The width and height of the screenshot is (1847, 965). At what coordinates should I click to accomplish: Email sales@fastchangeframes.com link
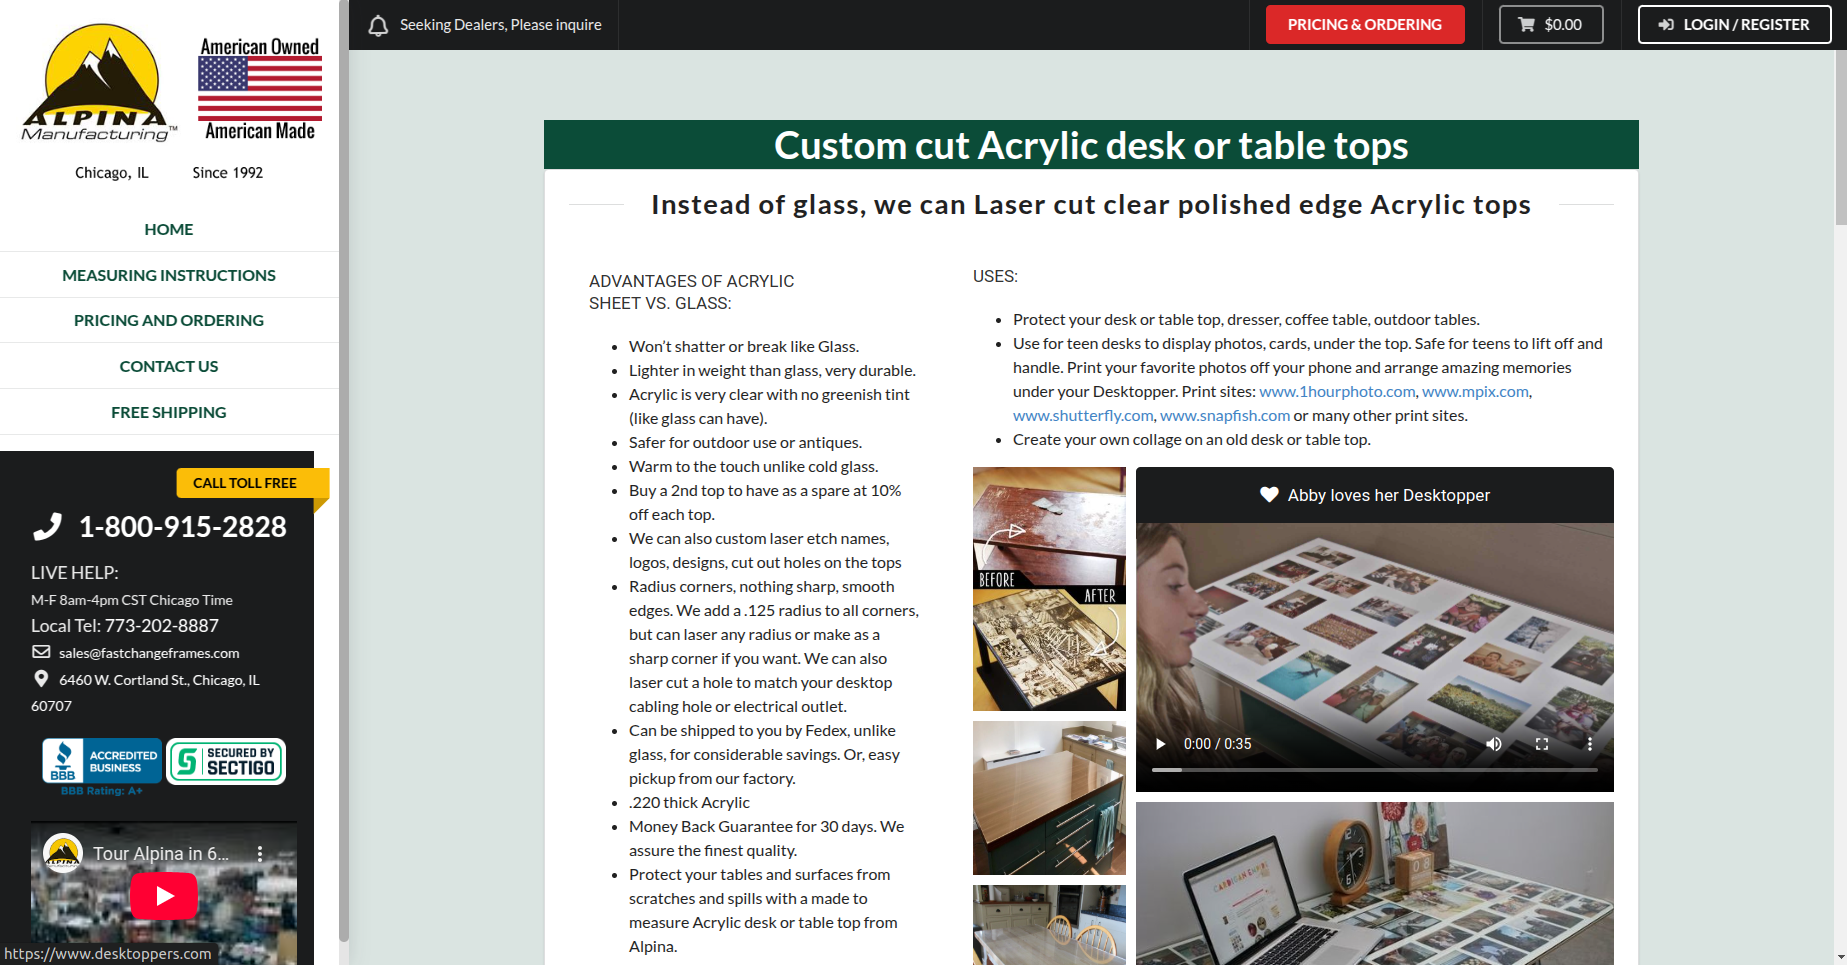coord(149,653)
